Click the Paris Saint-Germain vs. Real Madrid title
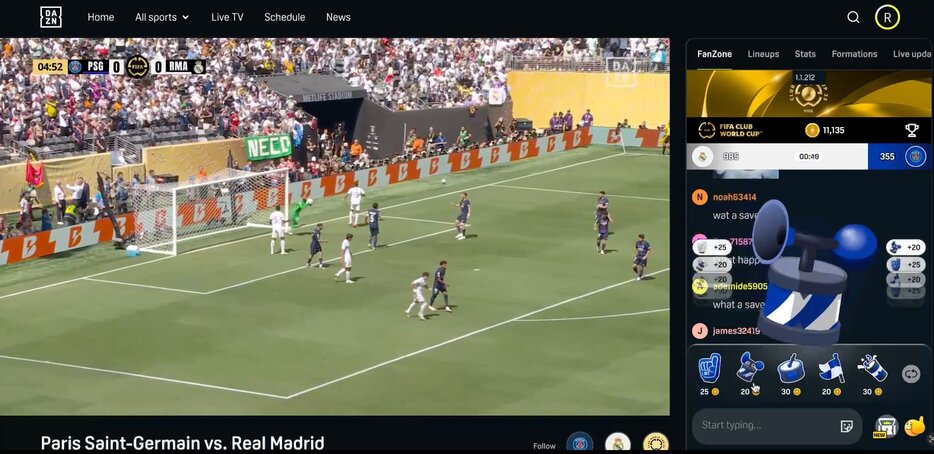934x454 pixels. [x=182, y=443]
